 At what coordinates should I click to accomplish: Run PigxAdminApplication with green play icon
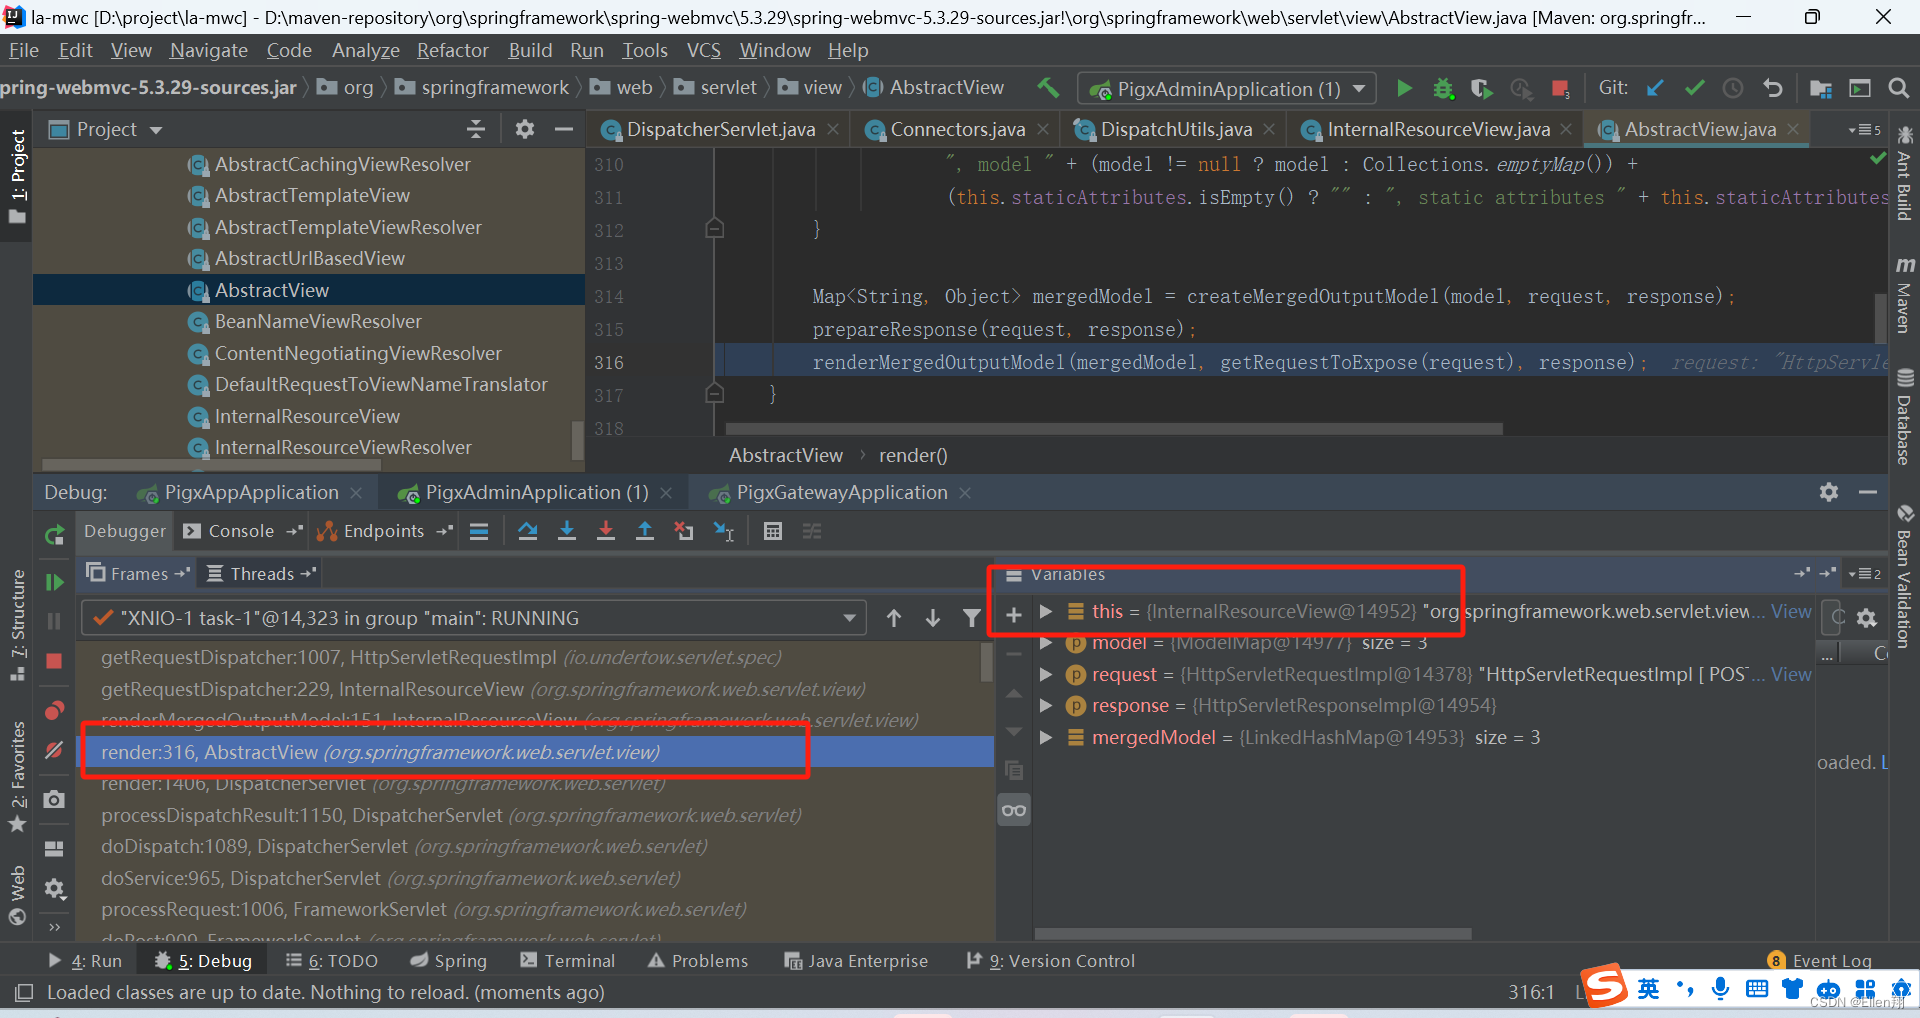[1404, 88]
